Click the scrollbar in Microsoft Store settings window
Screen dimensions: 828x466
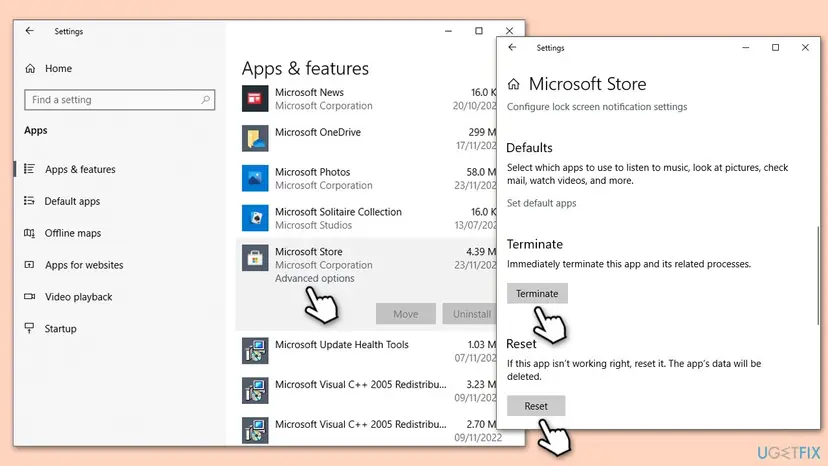tap(817, 275)
